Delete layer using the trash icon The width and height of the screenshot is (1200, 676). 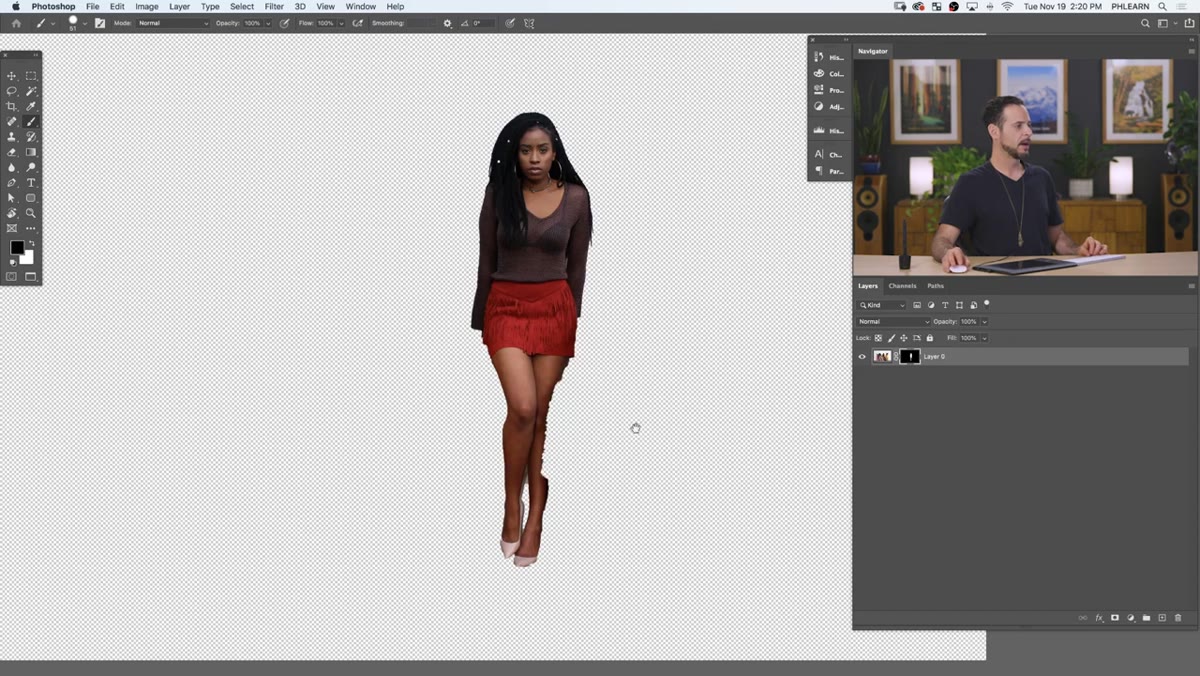[1178, 618]
